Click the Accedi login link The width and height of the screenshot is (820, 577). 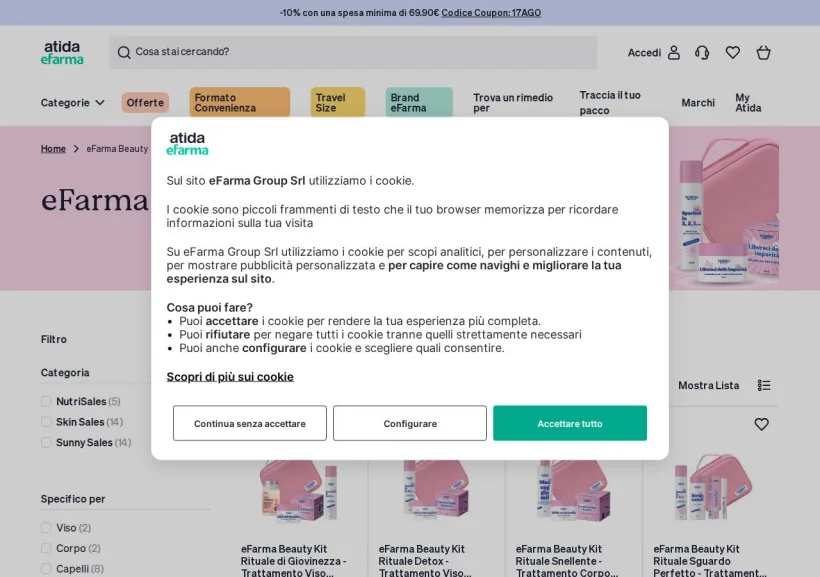[x=644, y=52]
